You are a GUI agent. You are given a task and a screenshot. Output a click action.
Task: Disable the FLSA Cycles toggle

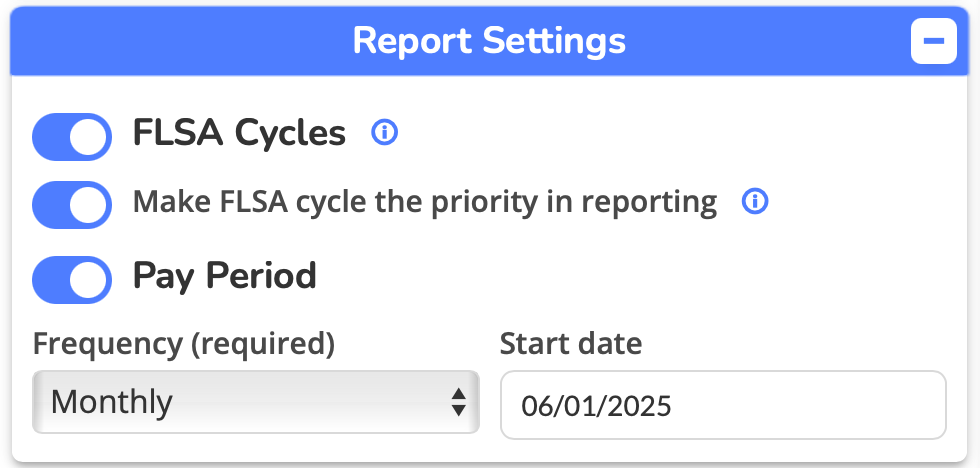[x=72, y=136]
